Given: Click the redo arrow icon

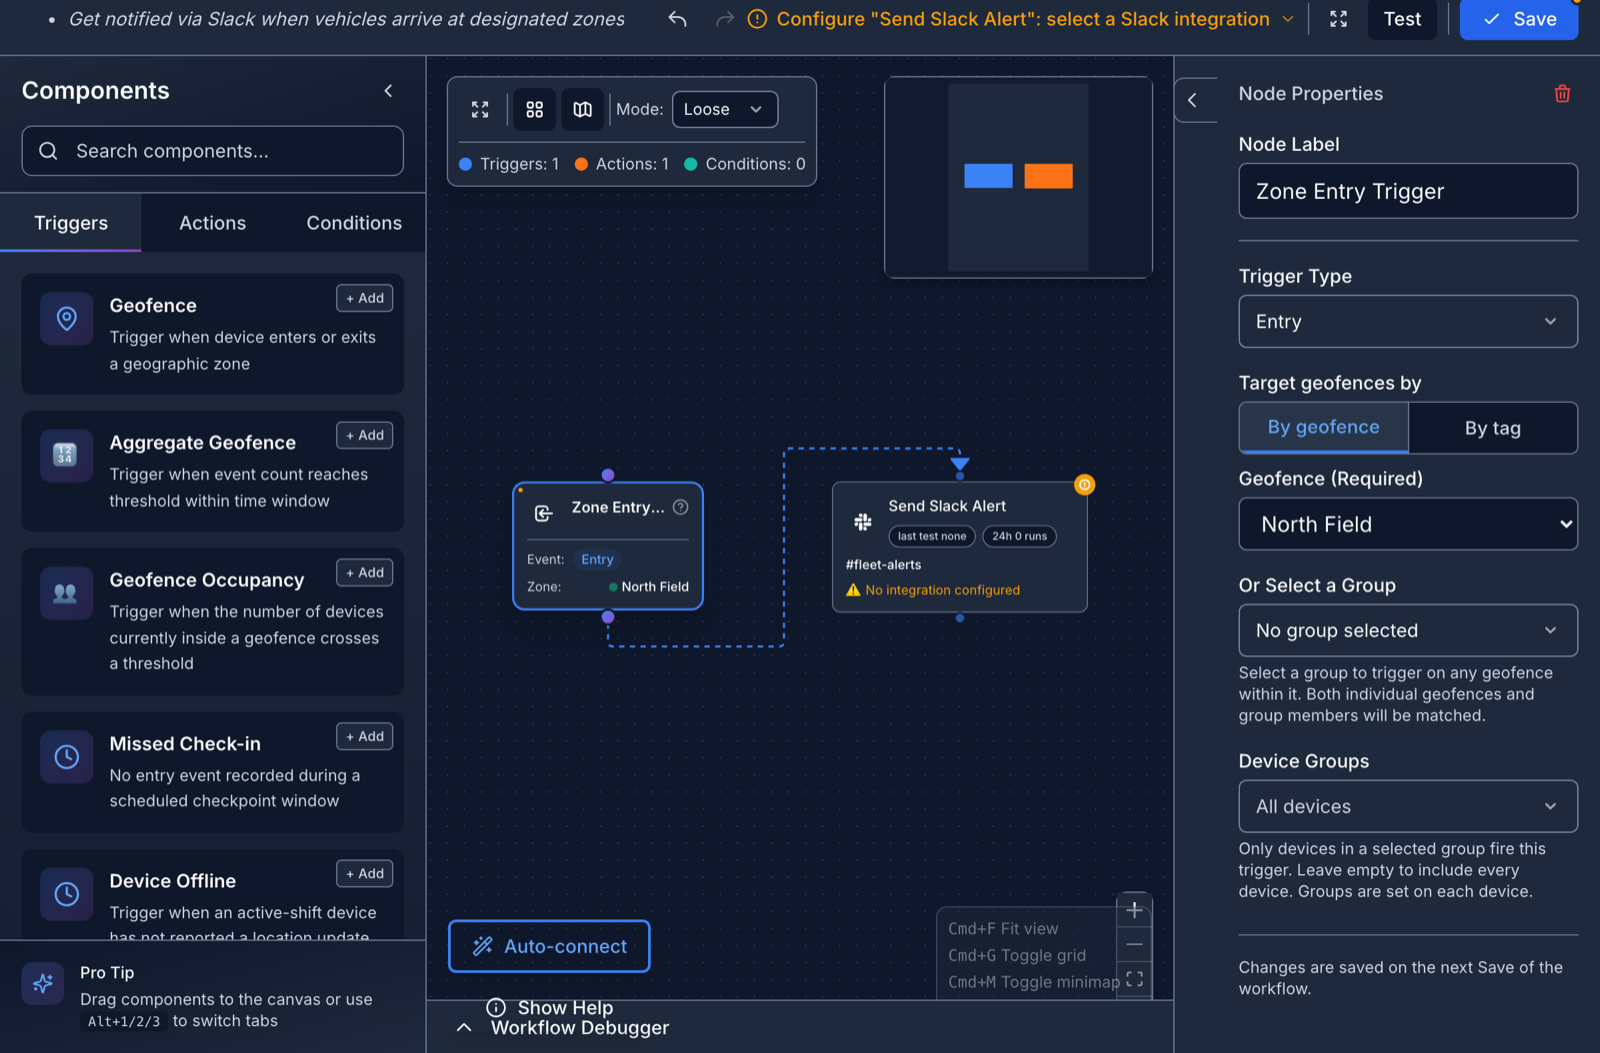Looking at the screenshot, I should (725, 19).
